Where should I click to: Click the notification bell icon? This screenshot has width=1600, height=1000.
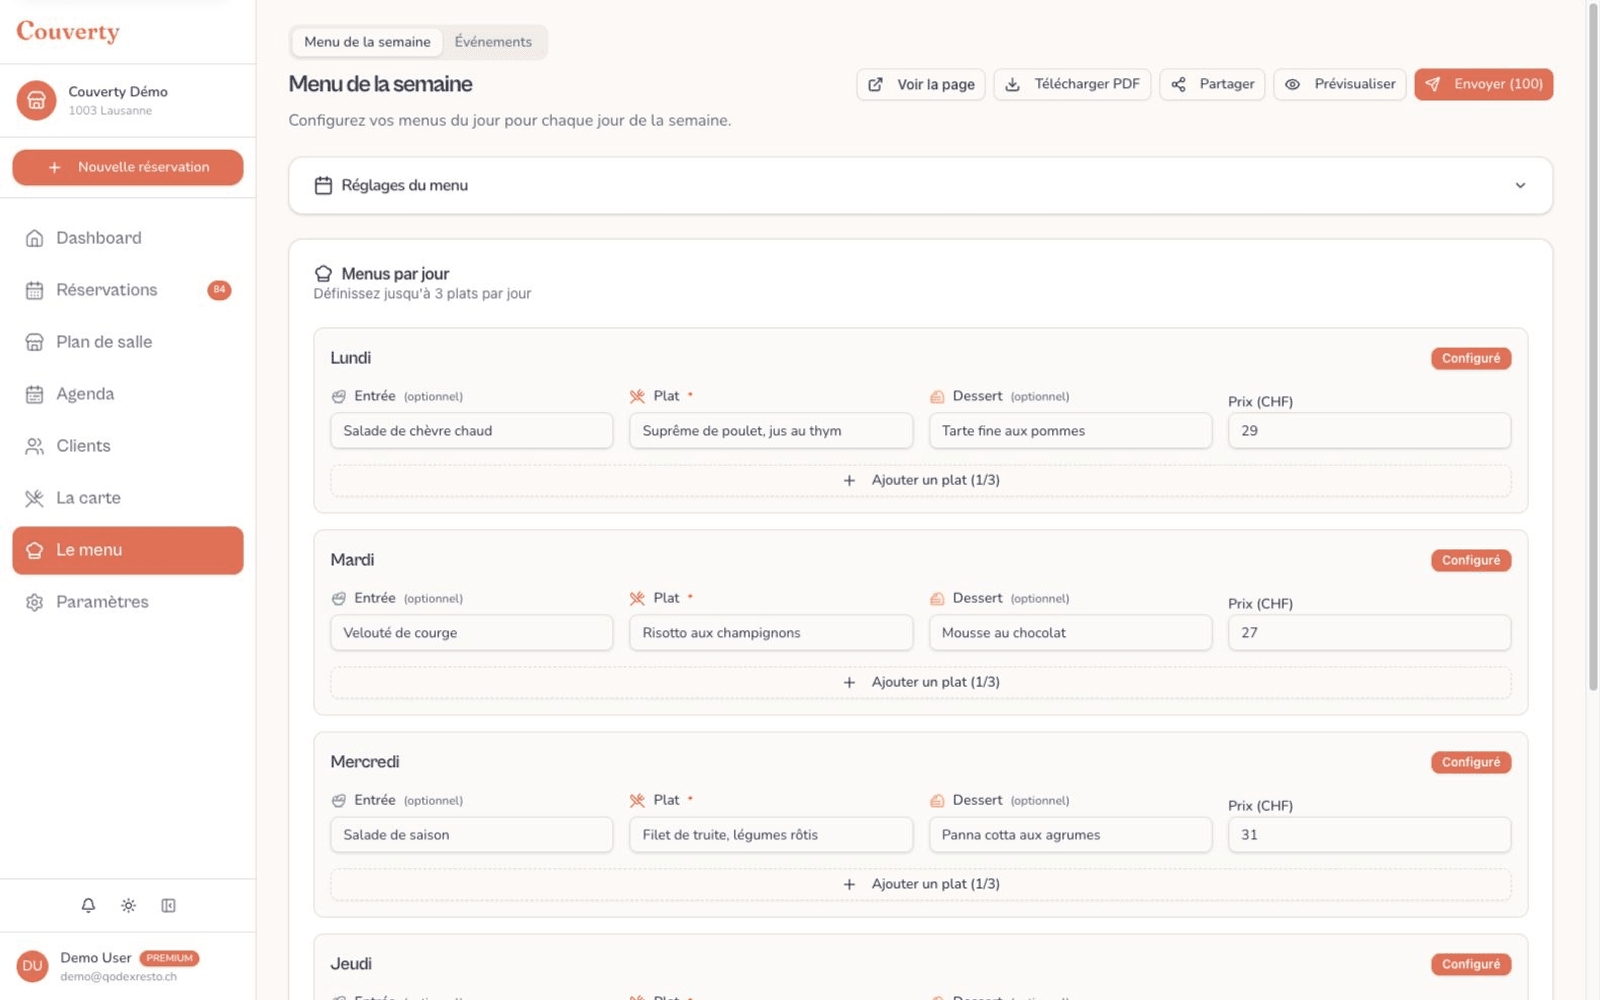[88, 906]
